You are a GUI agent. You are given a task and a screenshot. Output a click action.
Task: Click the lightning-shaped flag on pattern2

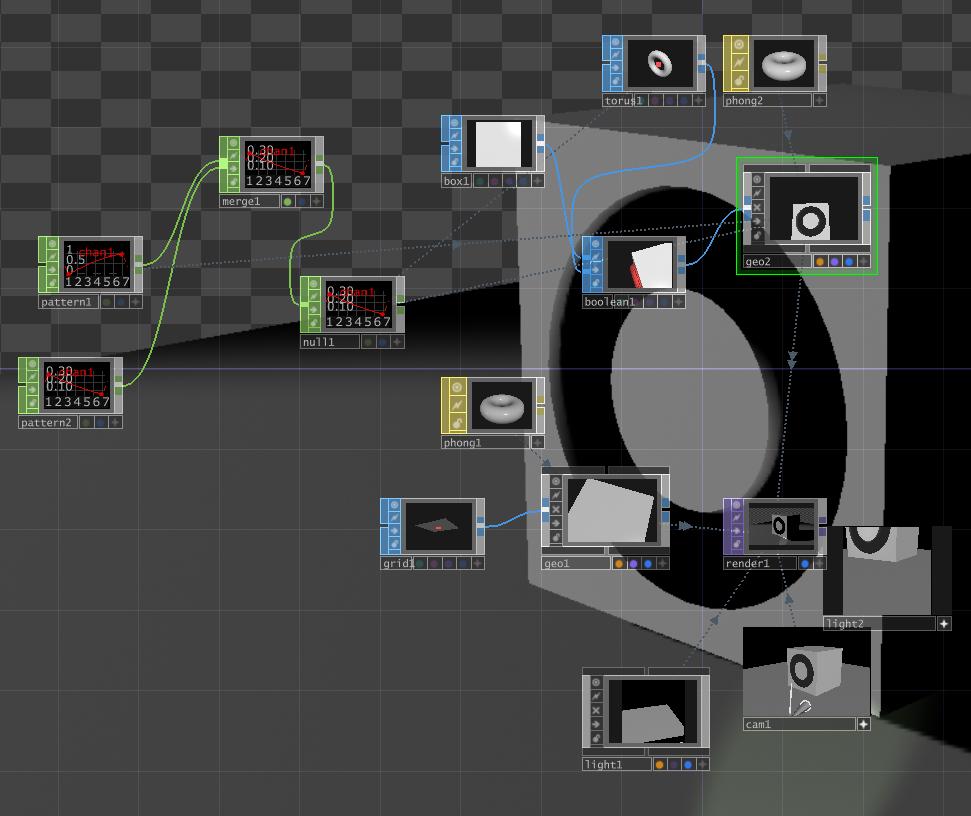click(33, 376)
